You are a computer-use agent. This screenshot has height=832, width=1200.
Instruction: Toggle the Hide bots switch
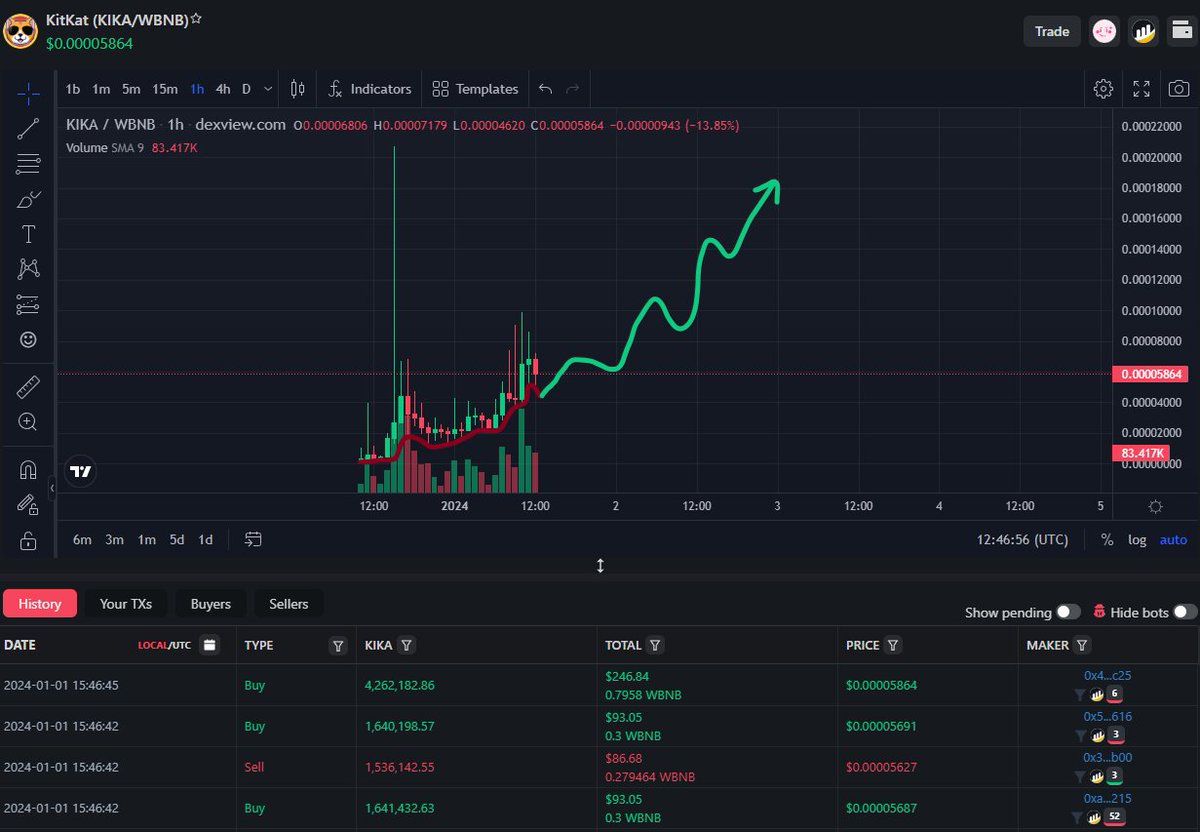click(1185, 612)
